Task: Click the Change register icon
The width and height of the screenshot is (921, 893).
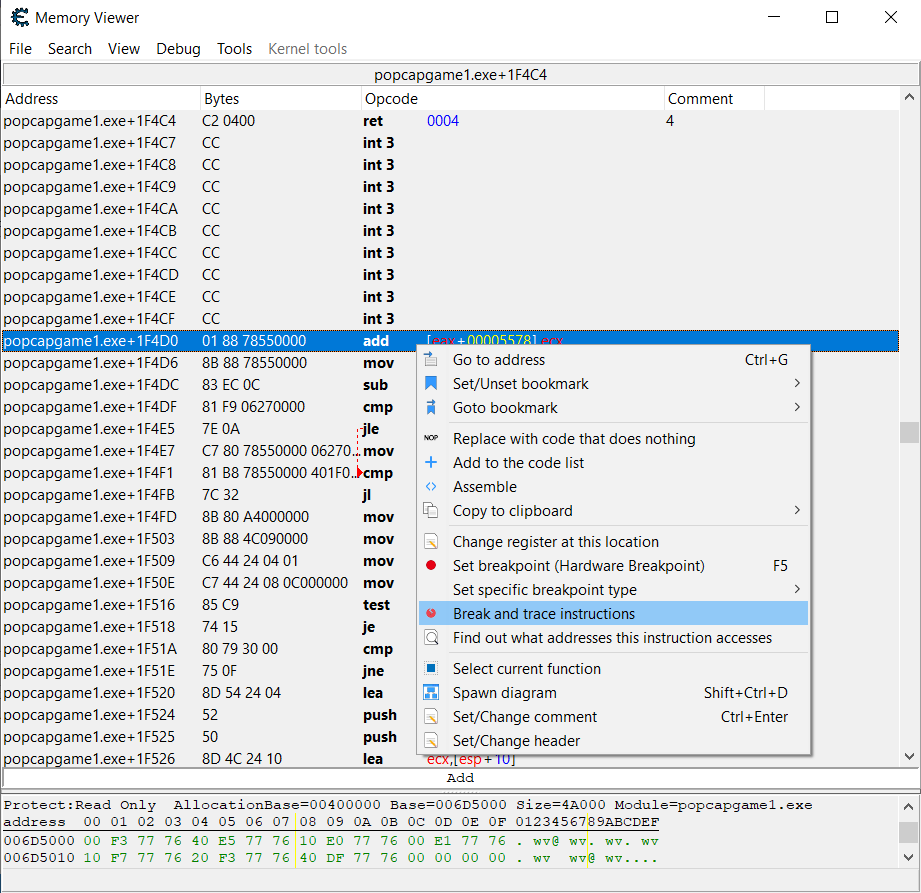Action: (x=431, y=541)
